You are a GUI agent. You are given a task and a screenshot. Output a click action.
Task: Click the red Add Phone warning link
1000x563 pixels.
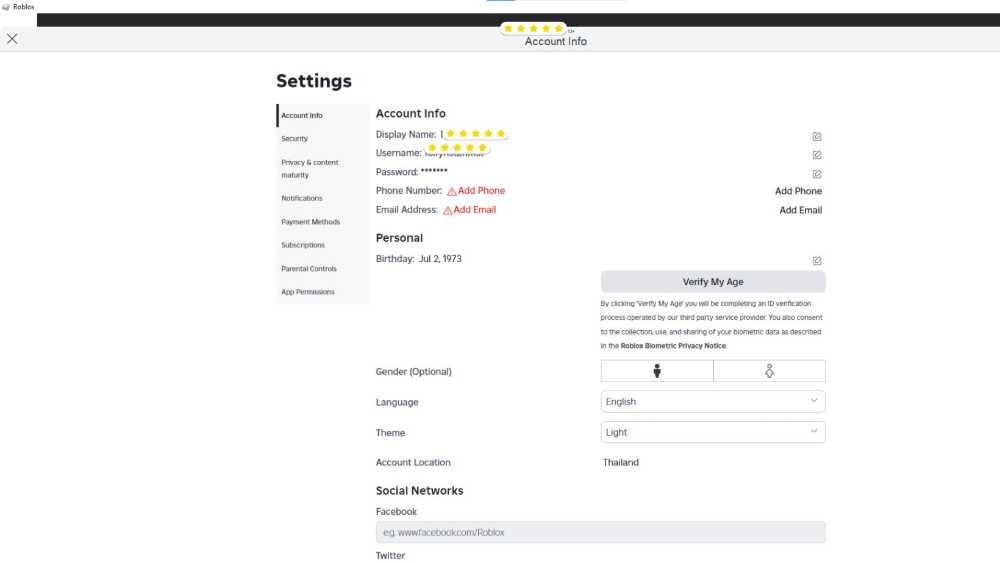(x=476, y=191)
